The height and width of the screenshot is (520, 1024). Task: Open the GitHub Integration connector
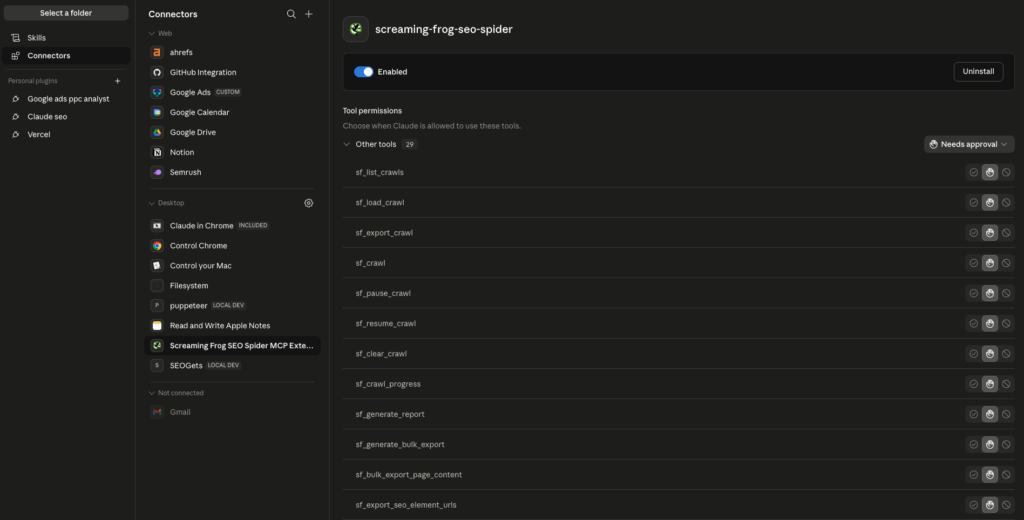tap(232, 73)
